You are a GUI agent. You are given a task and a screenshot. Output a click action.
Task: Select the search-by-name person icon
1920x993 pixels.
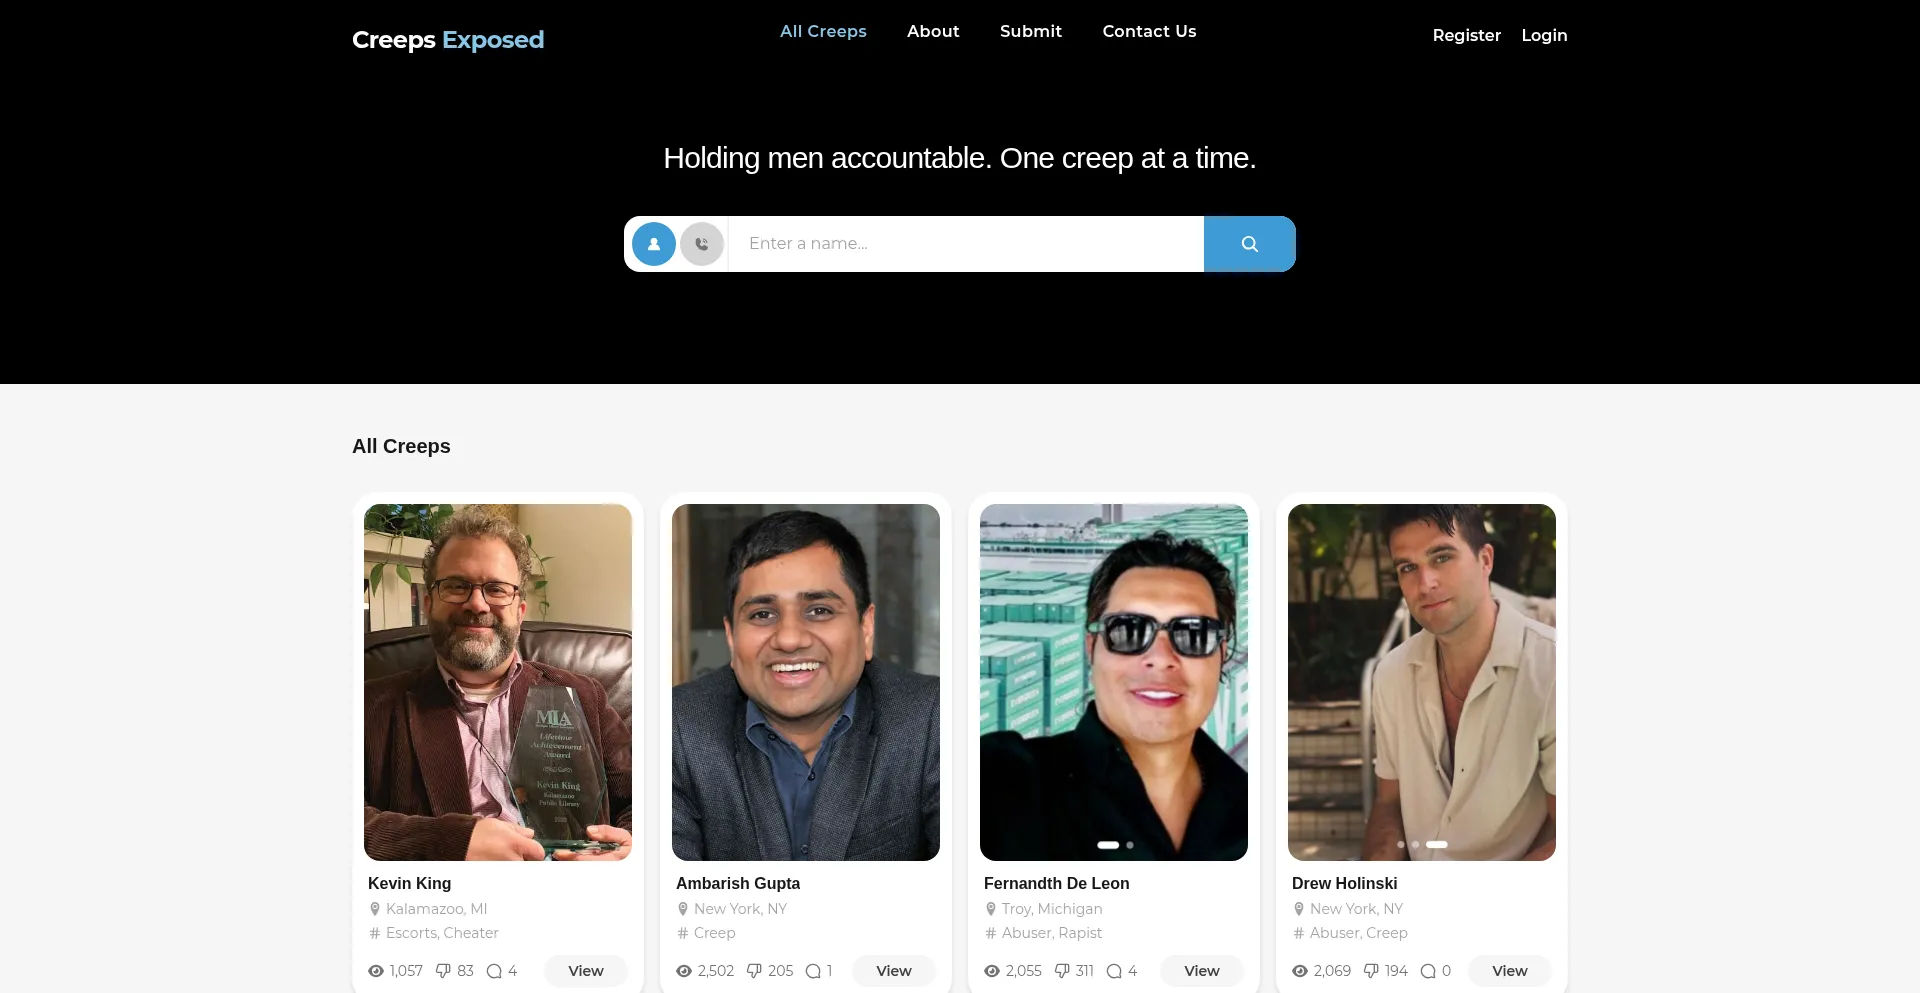click(654, 244)
